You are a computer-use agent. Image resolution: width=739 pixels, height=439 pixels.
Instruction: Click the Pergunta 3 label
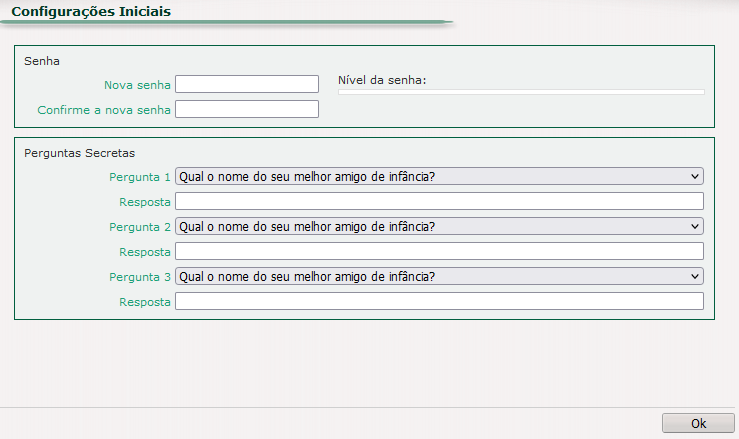tap(140, 277)
